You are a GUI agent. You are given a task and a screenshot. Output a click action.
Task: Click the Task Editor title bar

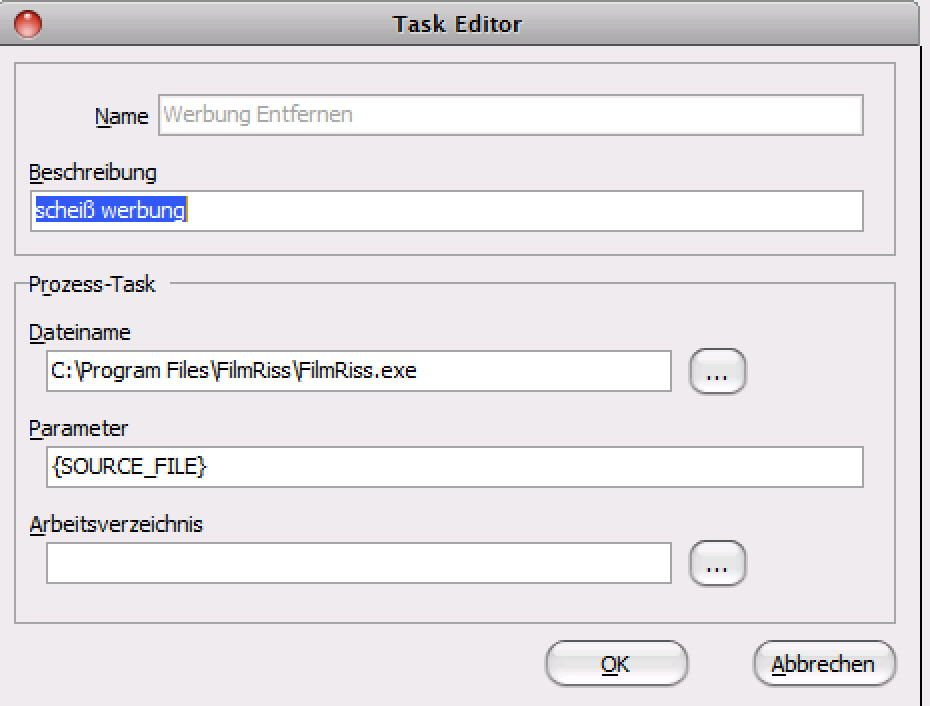[x=457, y=24]
